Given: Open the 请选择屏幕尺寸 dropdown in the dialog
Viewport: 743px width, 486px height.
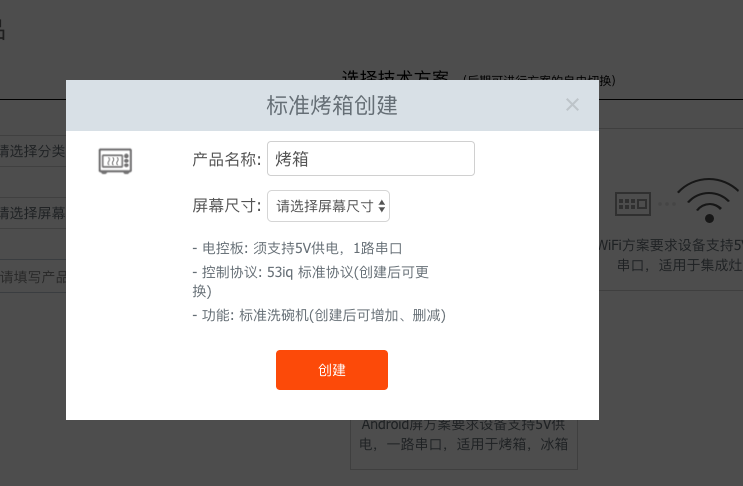Looking at the screenshot, I should [x=328, y=206].
